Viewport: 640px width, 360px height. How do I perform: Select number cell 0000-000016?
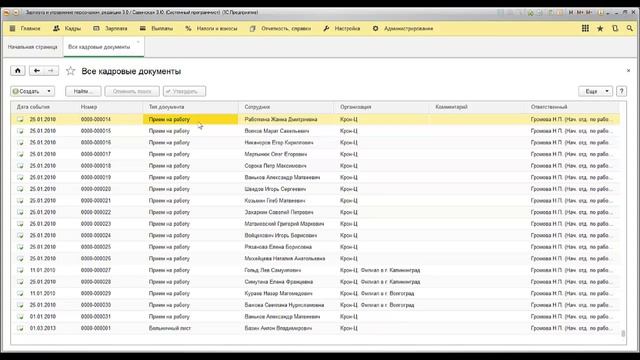pyautogui.click(x=96, y=142)
